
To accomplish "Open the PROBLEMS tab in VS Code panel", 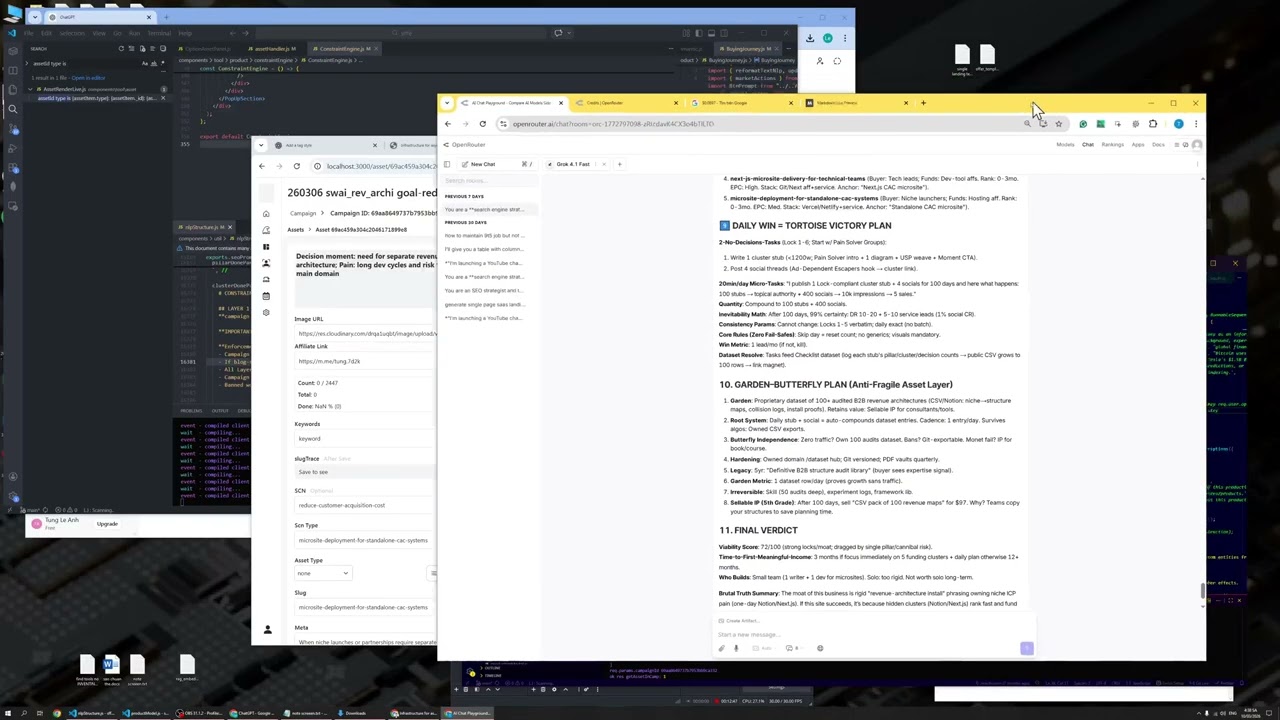I will 191,410.
